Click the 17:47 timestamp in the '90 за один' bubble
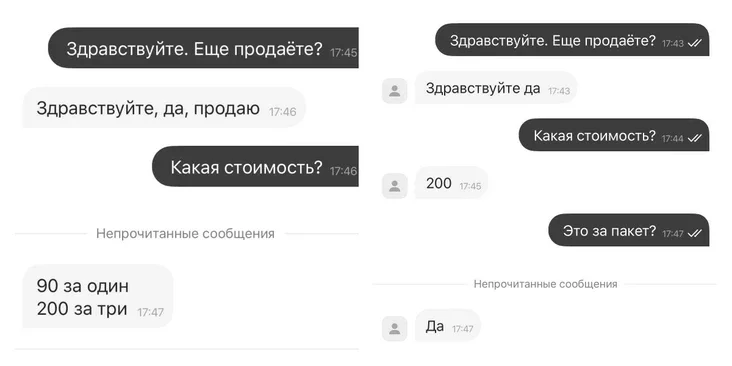Viewport: 732px width, 366px height. [x=150, y=312]
